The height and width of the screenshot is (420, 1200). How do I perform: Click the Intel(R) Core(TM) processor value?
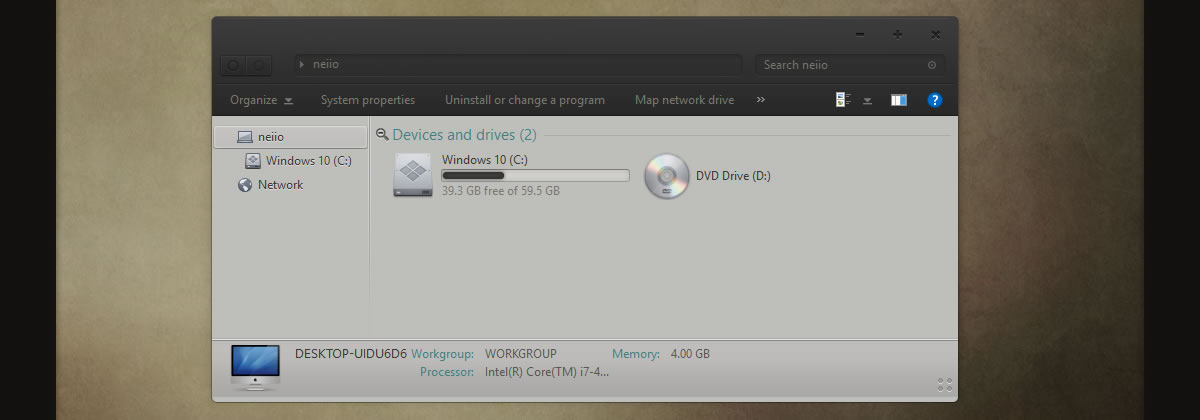point(547,372)
